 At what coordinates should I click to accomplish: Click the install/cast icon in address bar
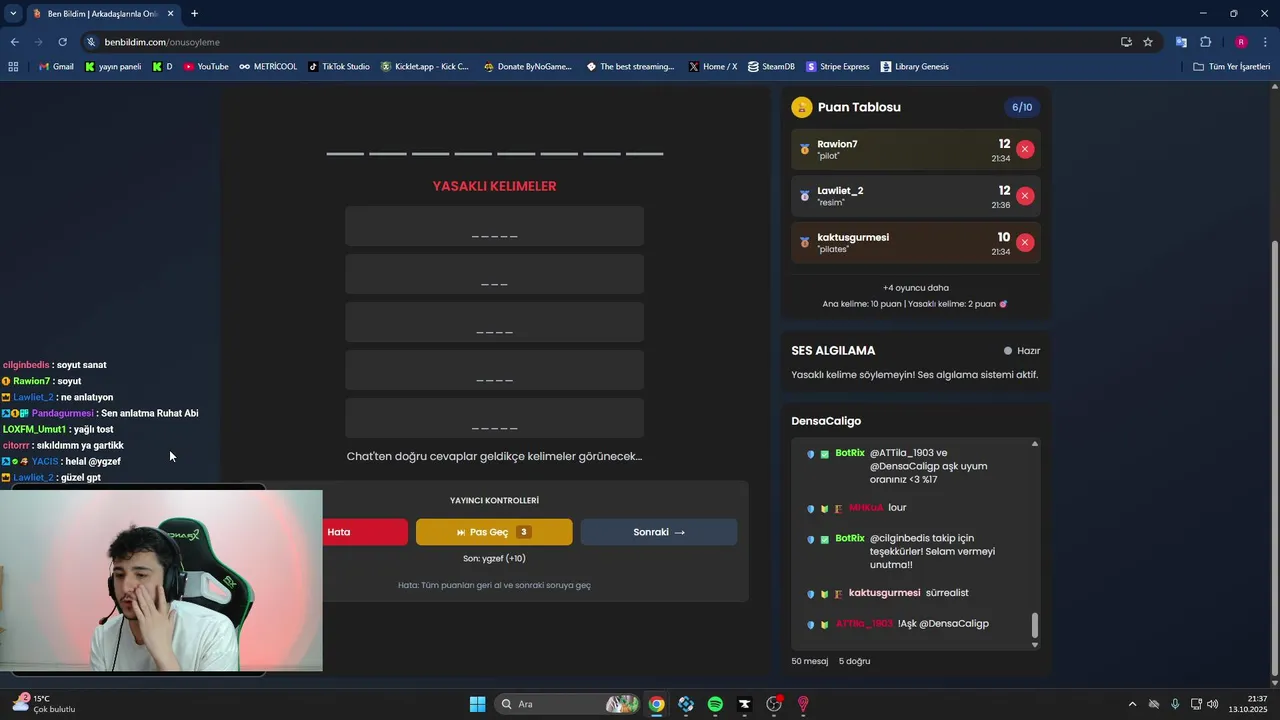click(x=1126, y=42)
